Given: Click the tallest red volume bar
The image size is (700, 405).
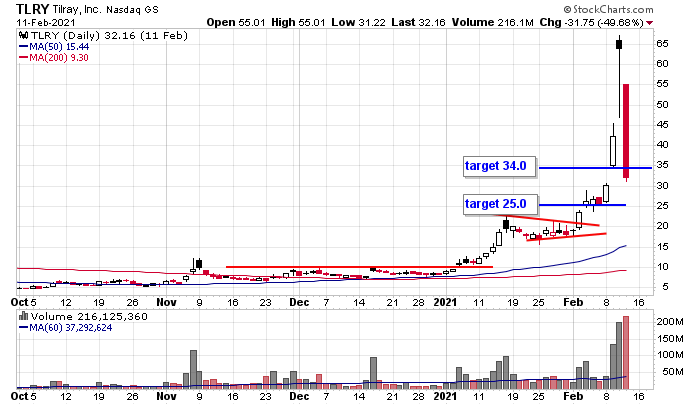Looking at the screenshot, I should pos(626,352).
